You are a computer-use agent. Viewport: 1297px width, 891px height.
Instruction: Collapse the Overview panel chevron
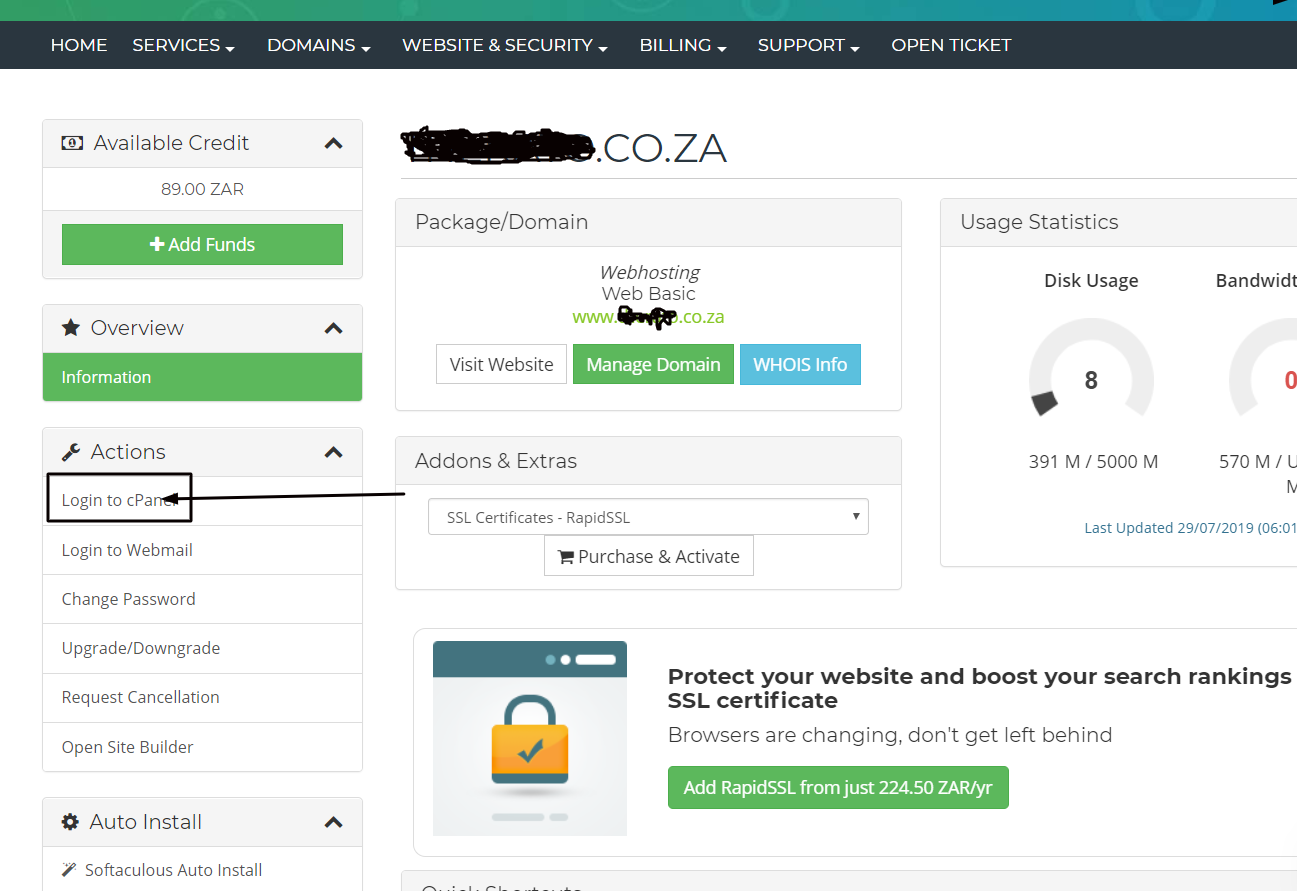334,328
